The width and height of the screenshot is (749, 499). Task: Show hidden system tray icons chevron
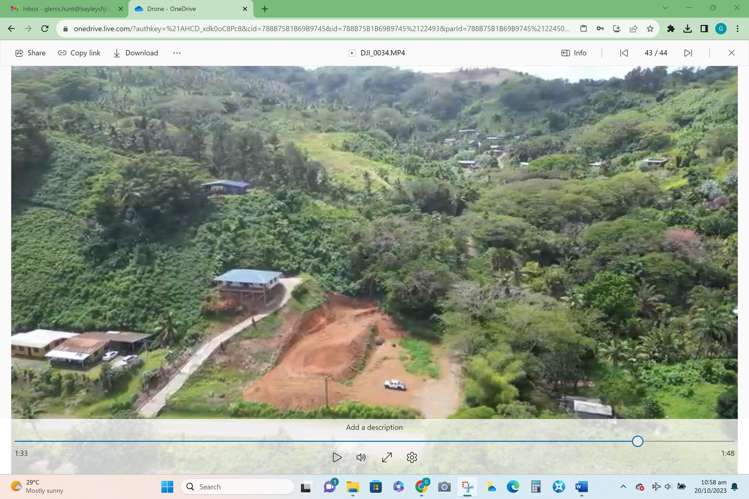[623, 487]
